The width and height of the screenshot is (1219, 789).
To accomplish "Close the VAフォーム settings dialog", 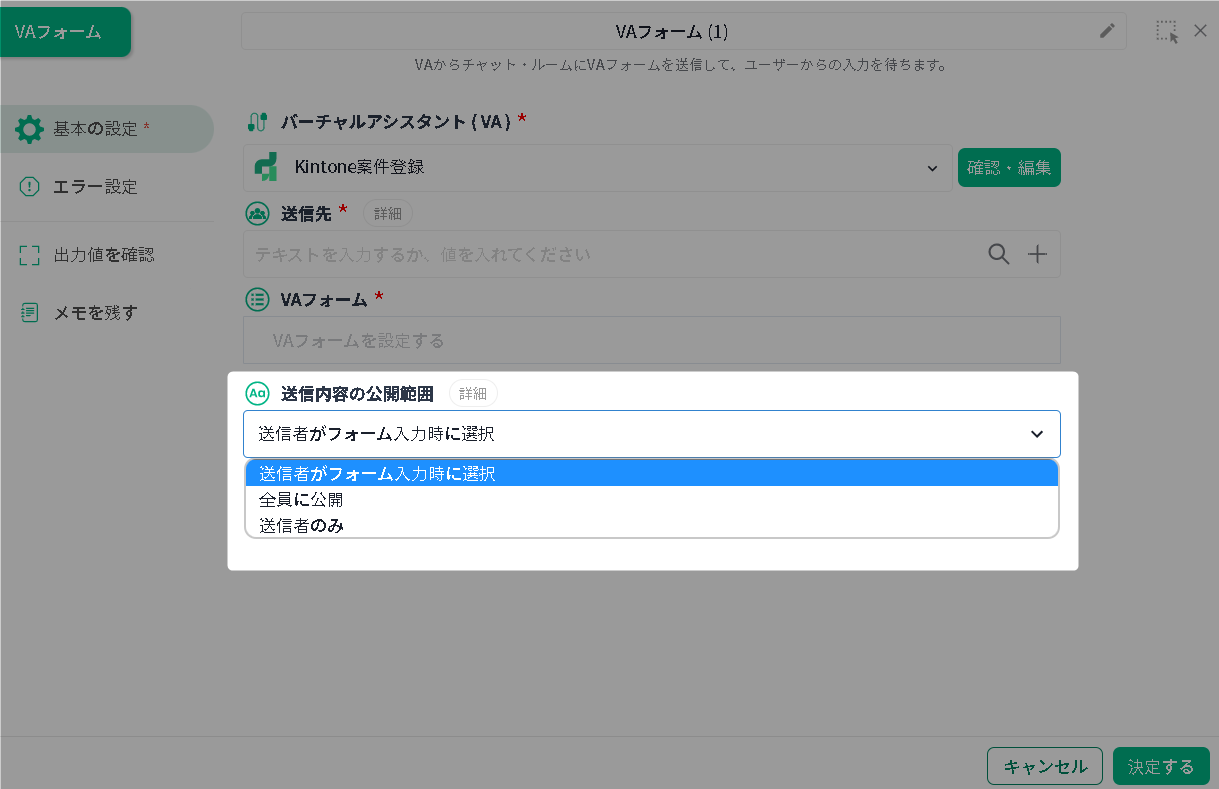I will pos(1201,30).
